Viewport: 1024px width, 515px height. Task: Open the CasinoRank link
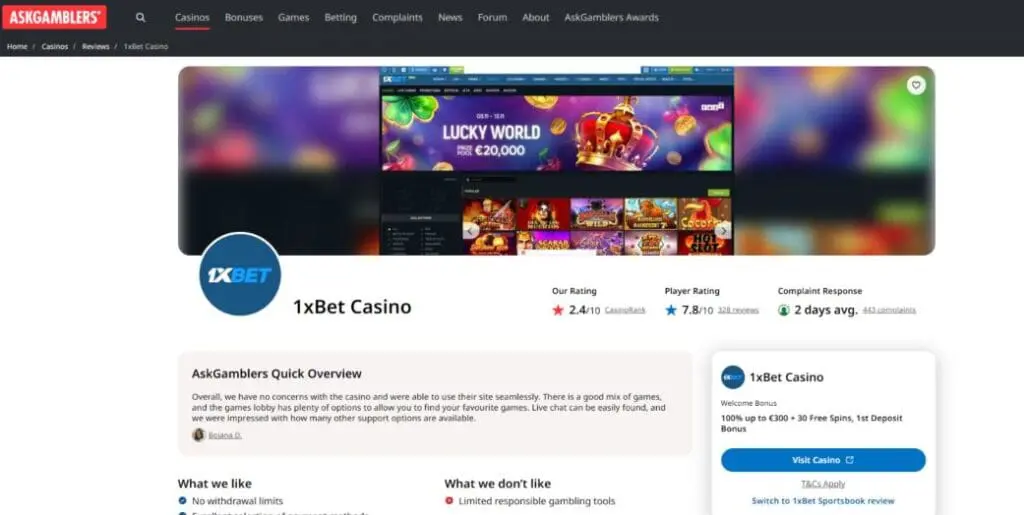pos(625,310)
